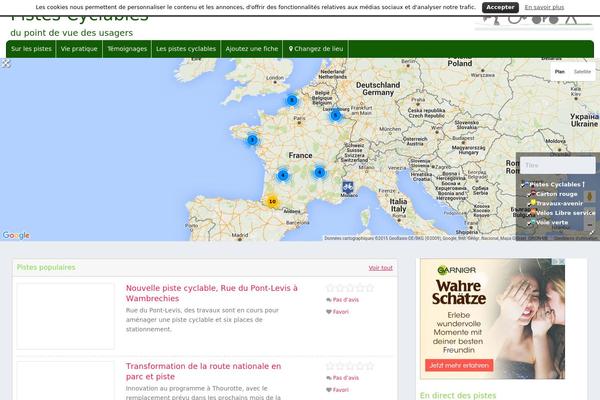
Task: Click the blue square pin near Monaco
Action: (x=347, y=187)
